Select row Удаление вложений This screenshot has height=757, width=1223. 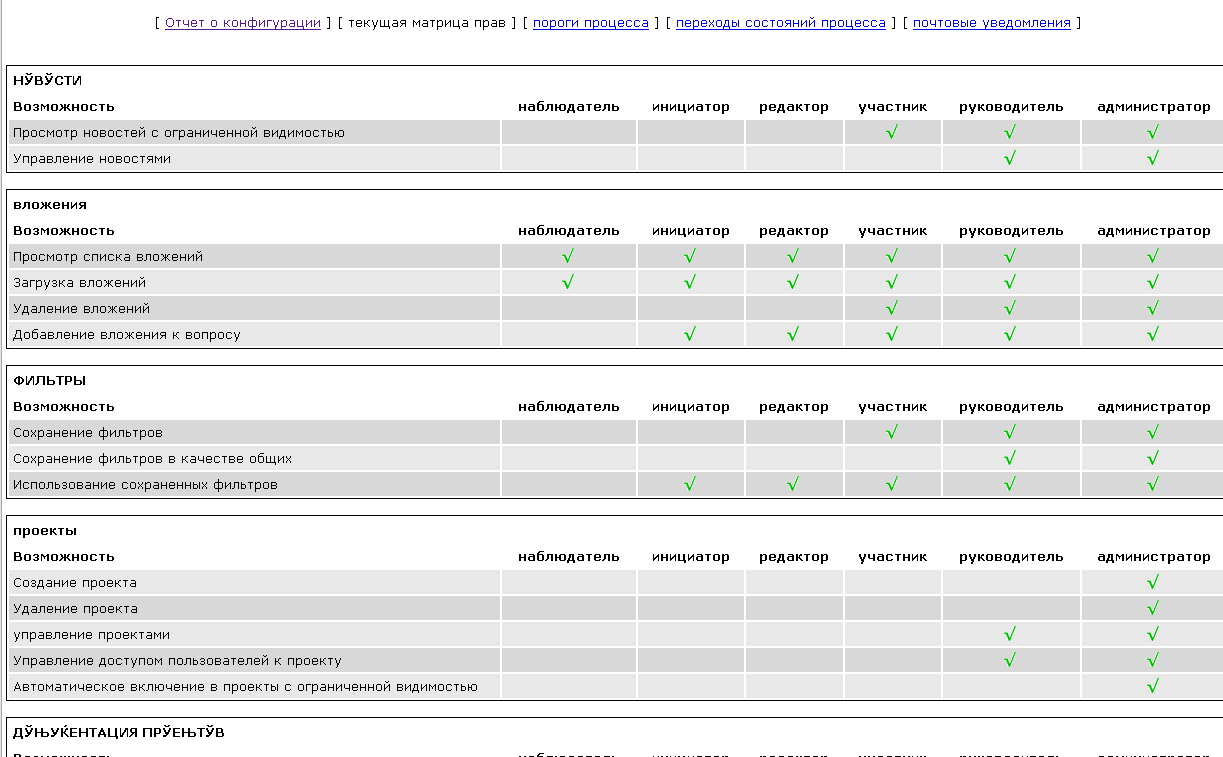point(615,308)
